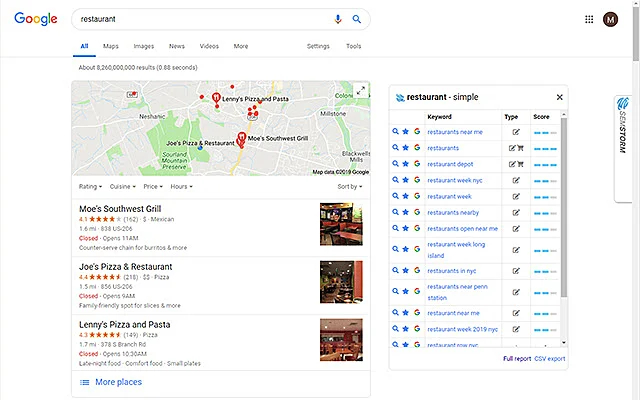Open Joe's Pizza & Restaurant listing title
Image resolution: width=640 pixels, height=400 pixels.
(126, 267)
